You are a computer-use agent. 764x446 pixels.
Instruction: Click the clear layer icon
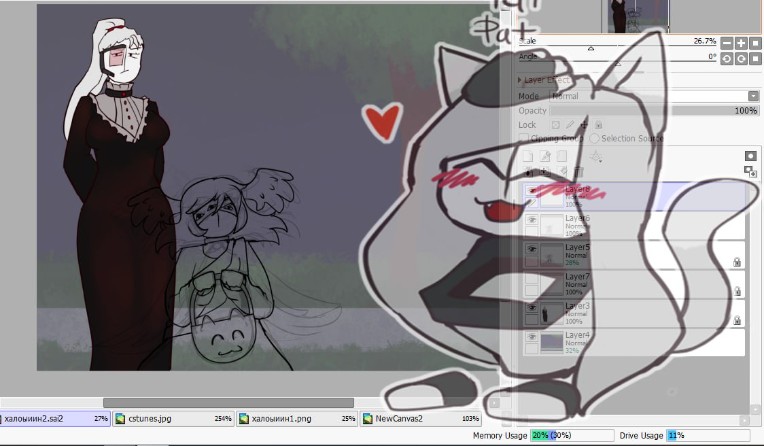click(x=562, y=172)
